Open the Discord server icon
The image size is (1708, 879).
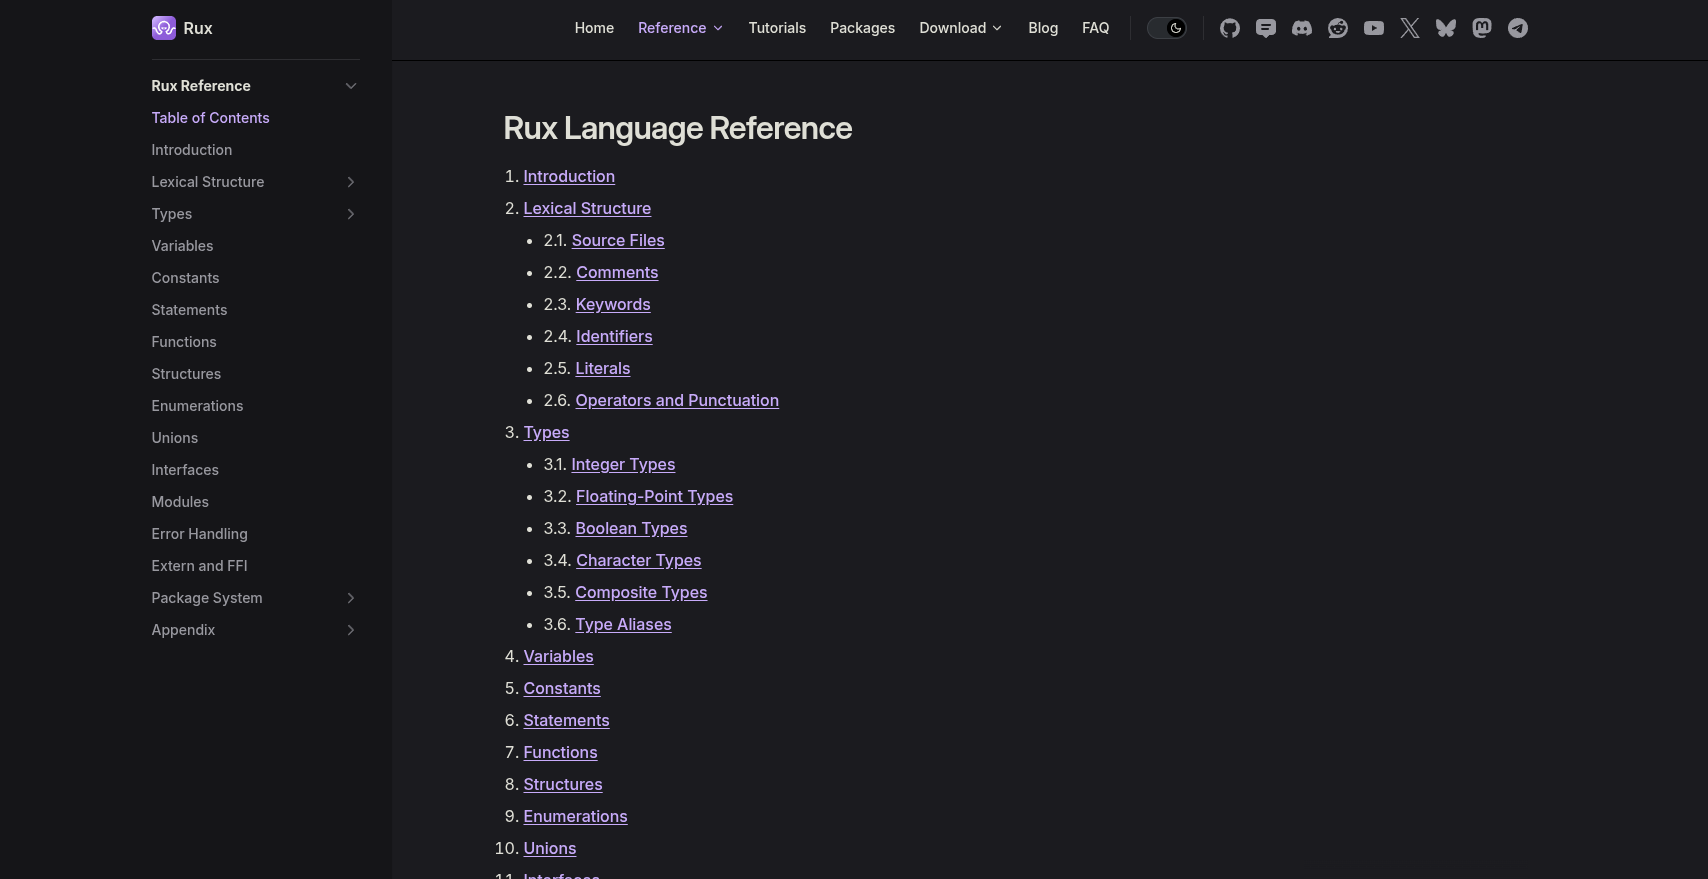(1302, 28)
